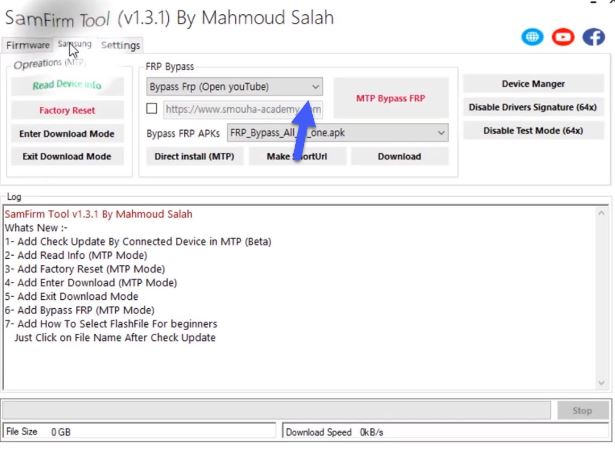Click '4- Add Enter Download (MTP Mode)' line
615x449 pixels.
tap(91, 283)
